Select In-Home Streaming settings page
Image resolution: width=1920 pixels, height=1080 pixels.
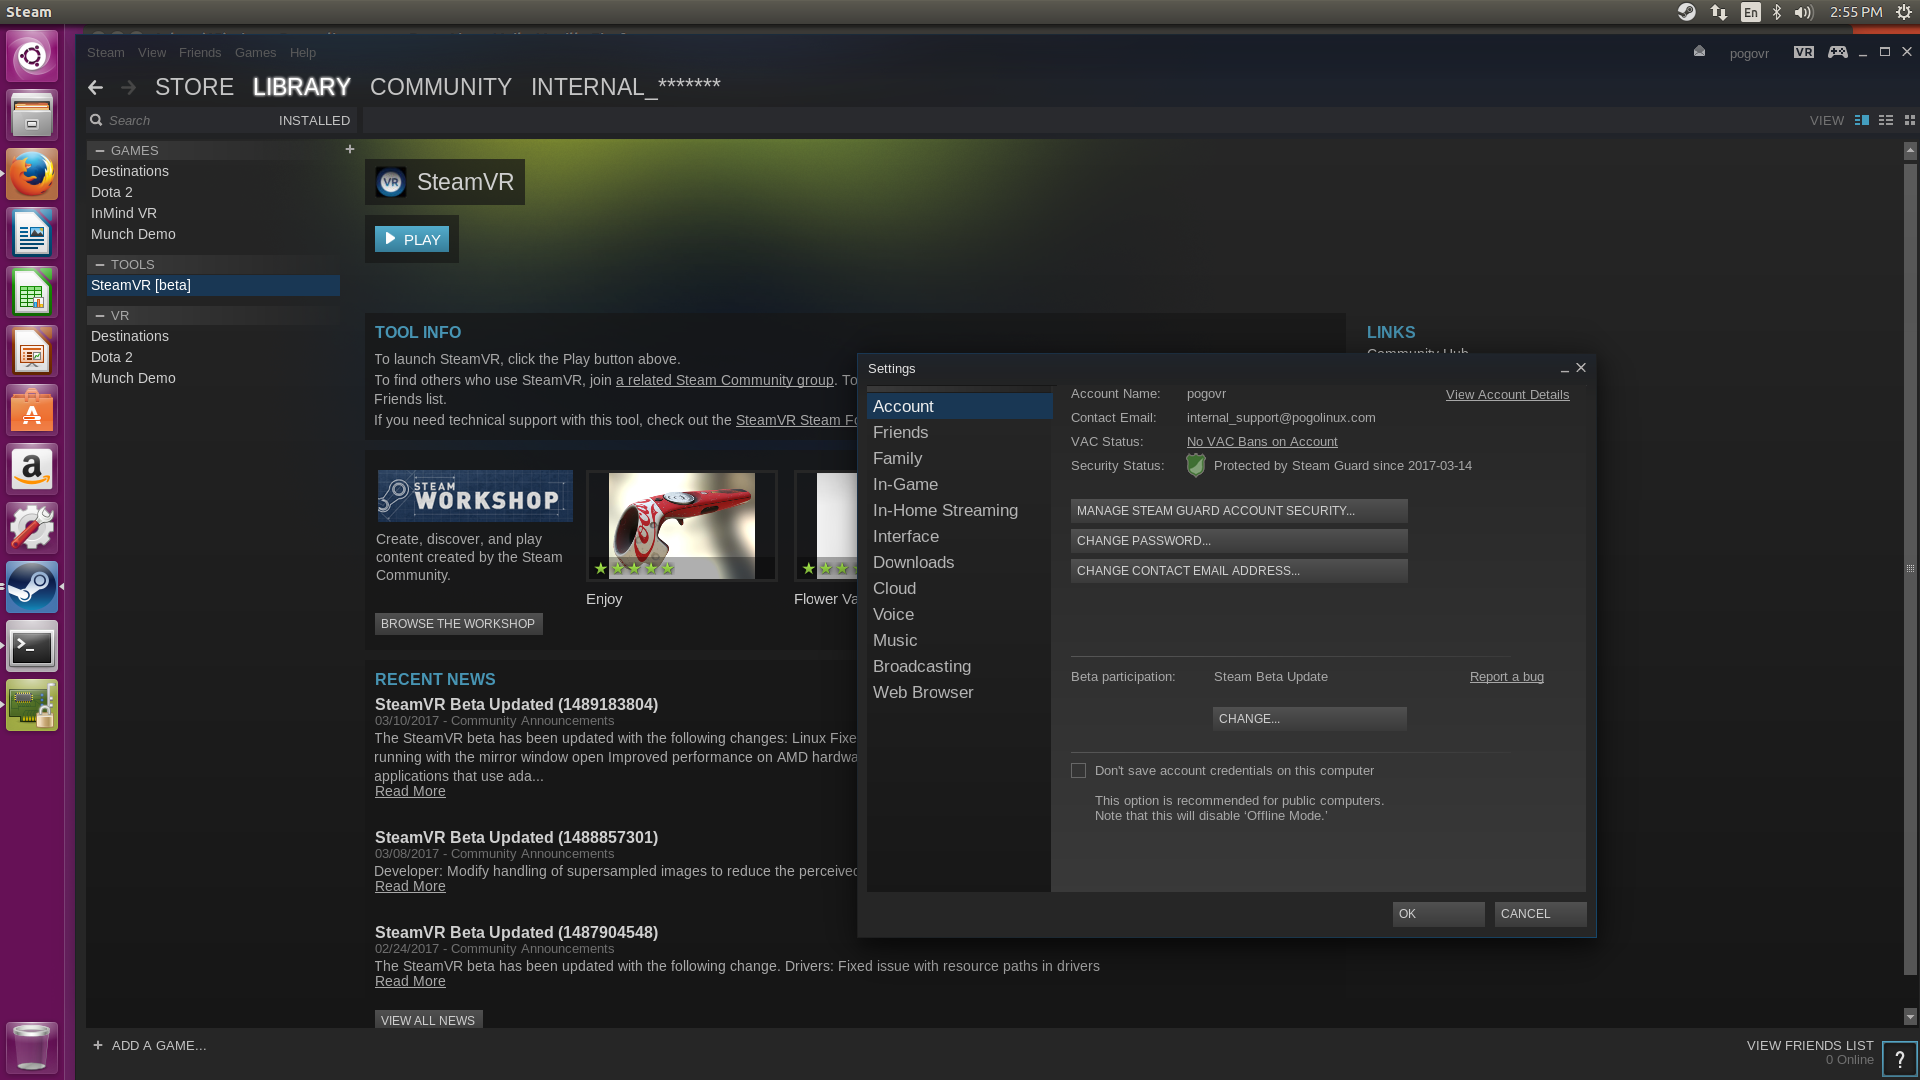pyautogui.click(x=959, y=511)
